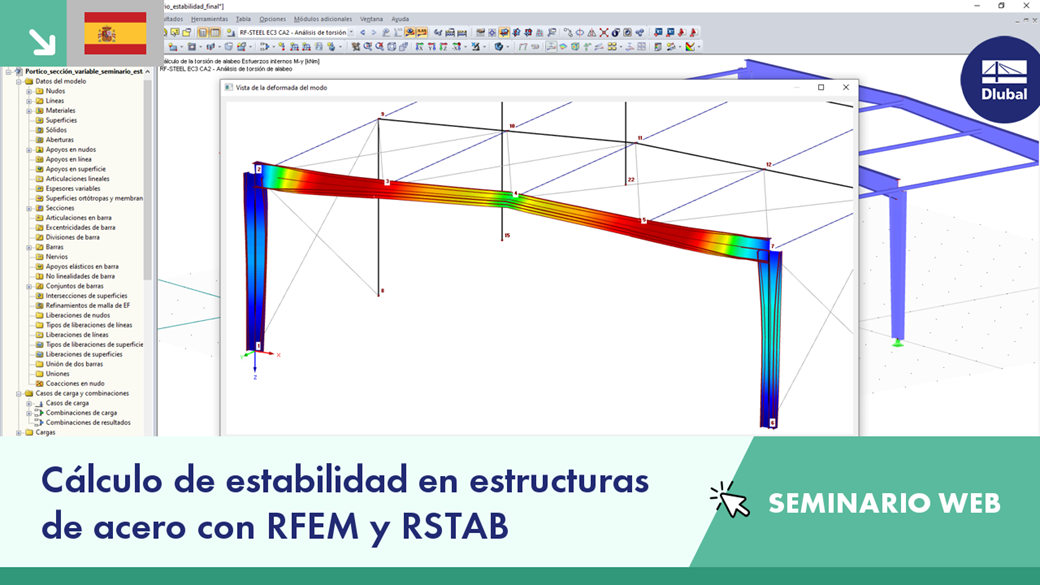1040x585 pixels.
Task: Click 'RF-STEEL EC3 CA2 - Análisis de torsión de alabeo' label
Action: point(226,69)
